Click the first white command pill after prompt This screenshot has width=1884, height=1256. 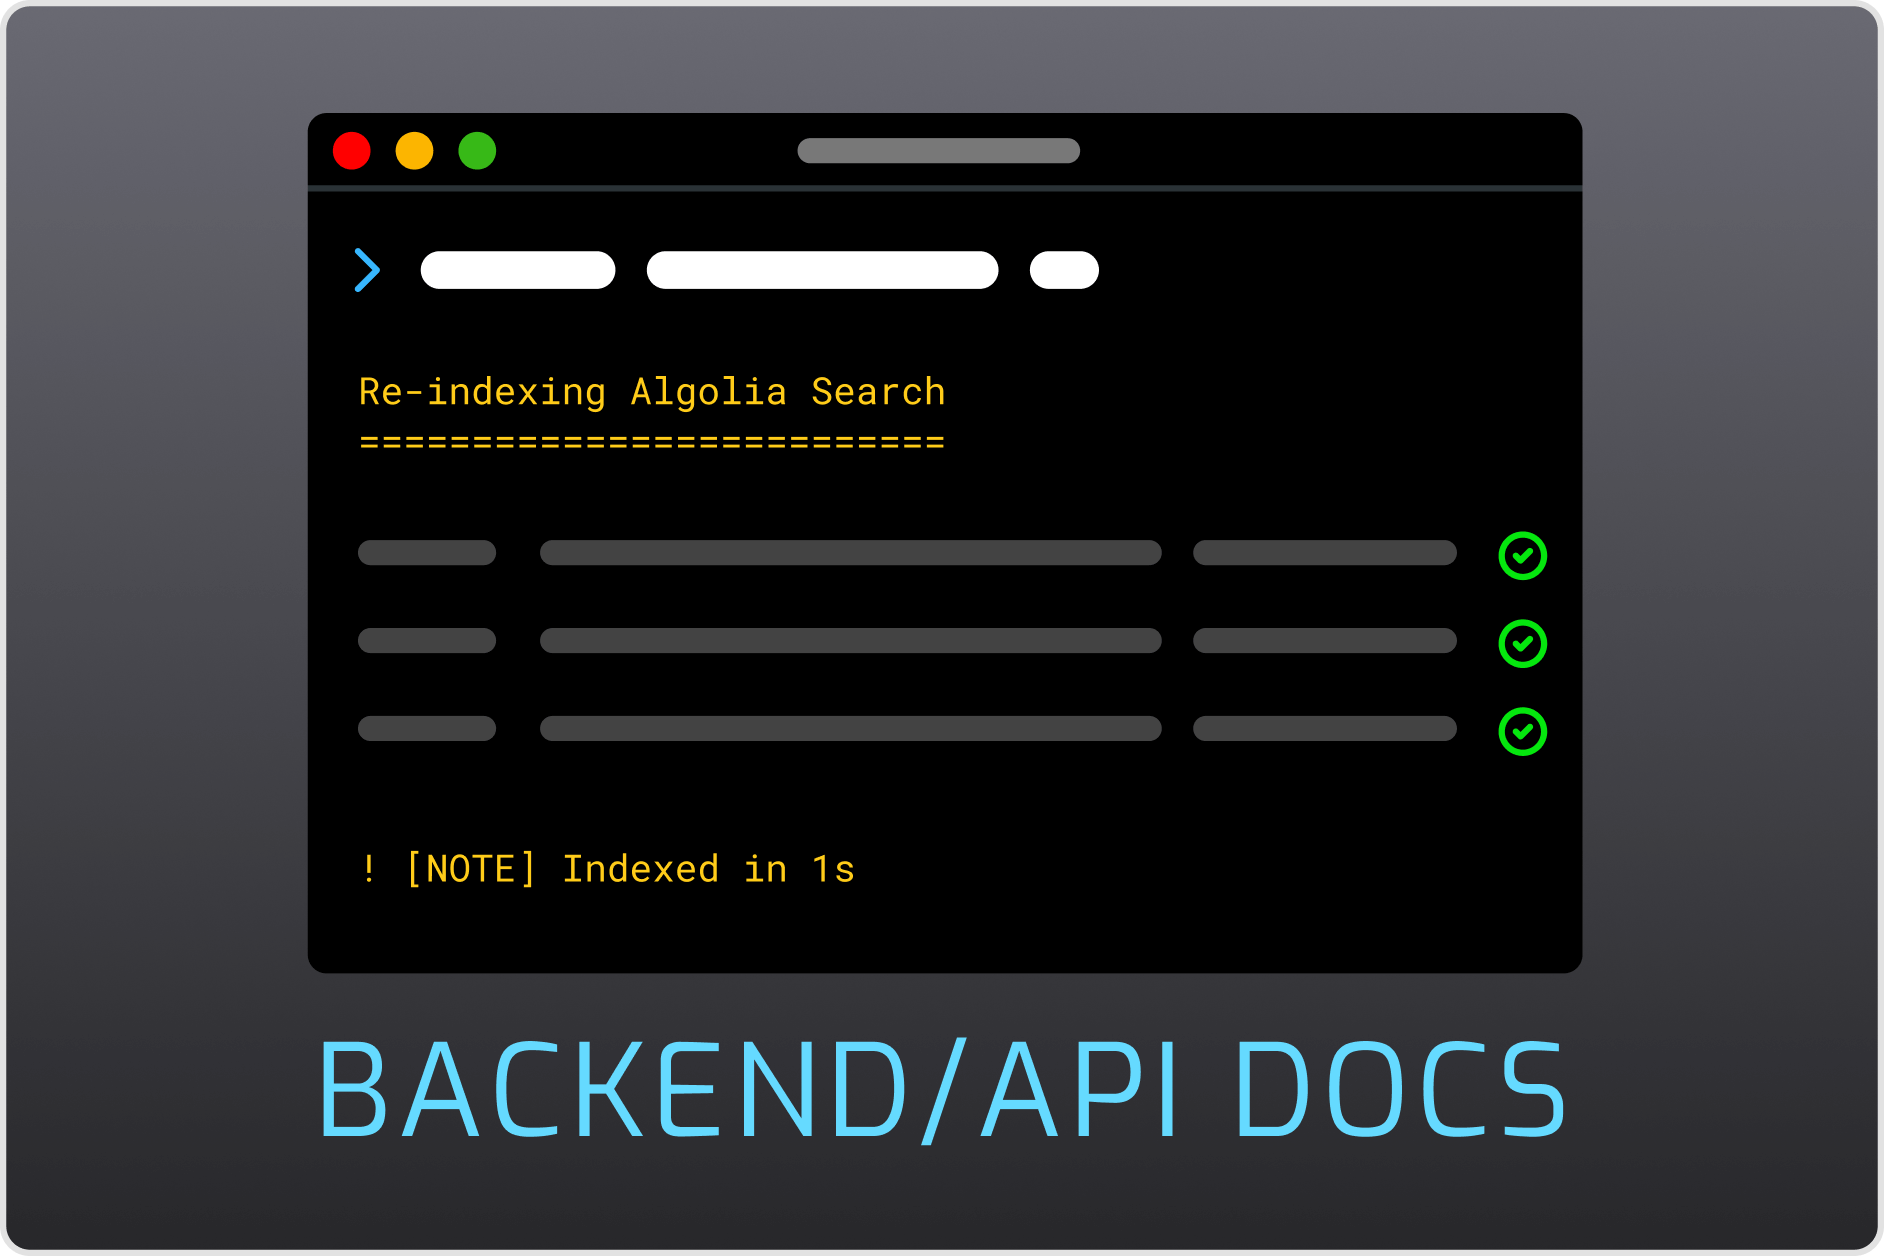[518, 270]
